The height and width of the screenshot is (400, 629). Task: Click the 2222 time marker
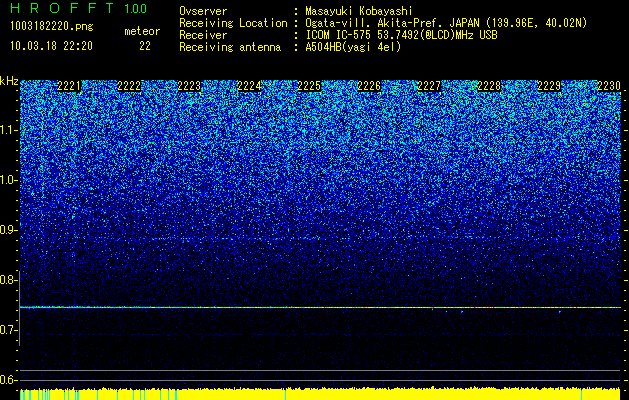coord(129,86)
